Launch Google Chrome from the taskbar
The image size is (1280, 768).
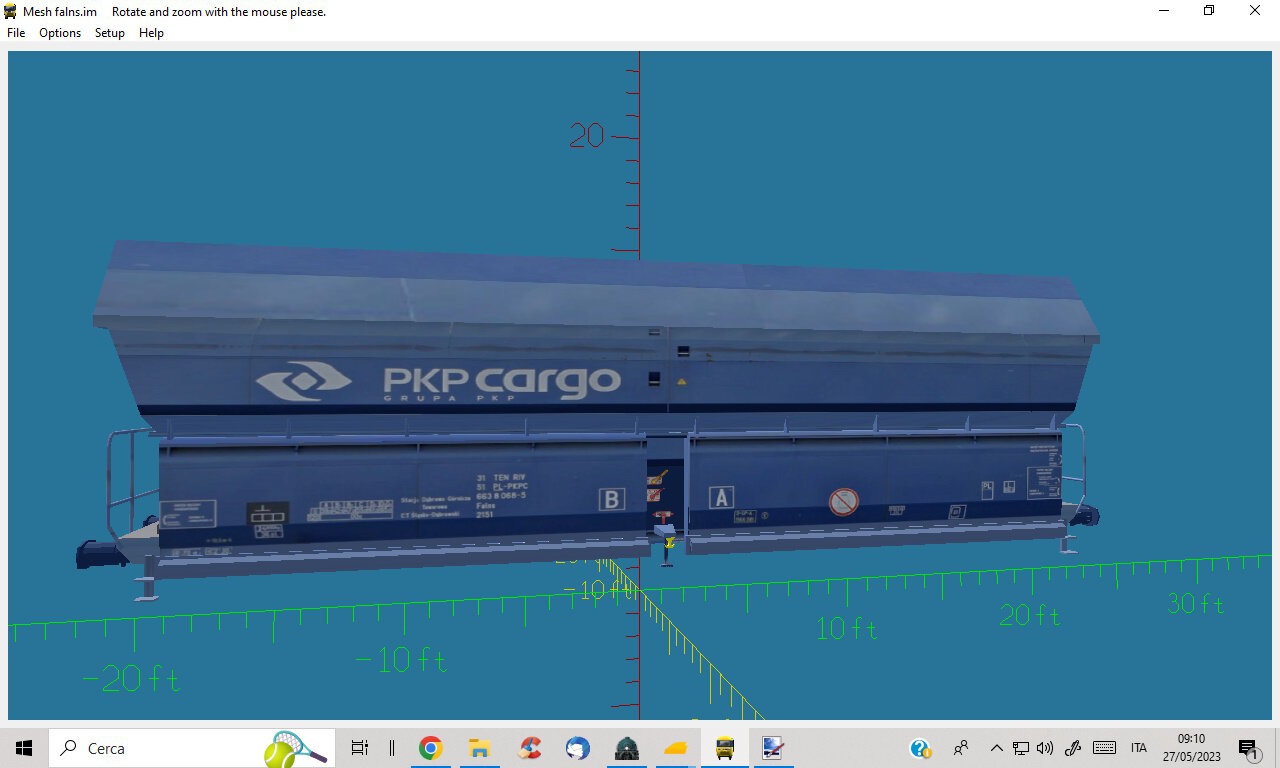click(x=431, y=748)
